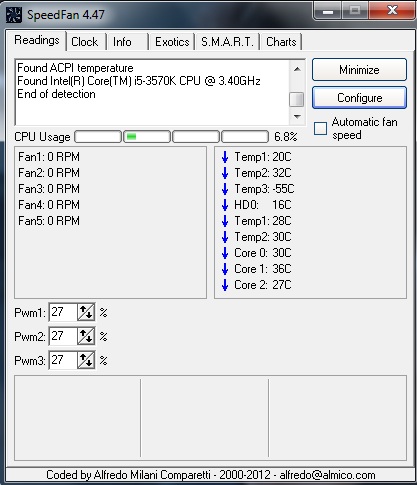The height and width of the screenshot is (485, 417).
Task: Switch to the Readings tab
Action: pos(37,40)
